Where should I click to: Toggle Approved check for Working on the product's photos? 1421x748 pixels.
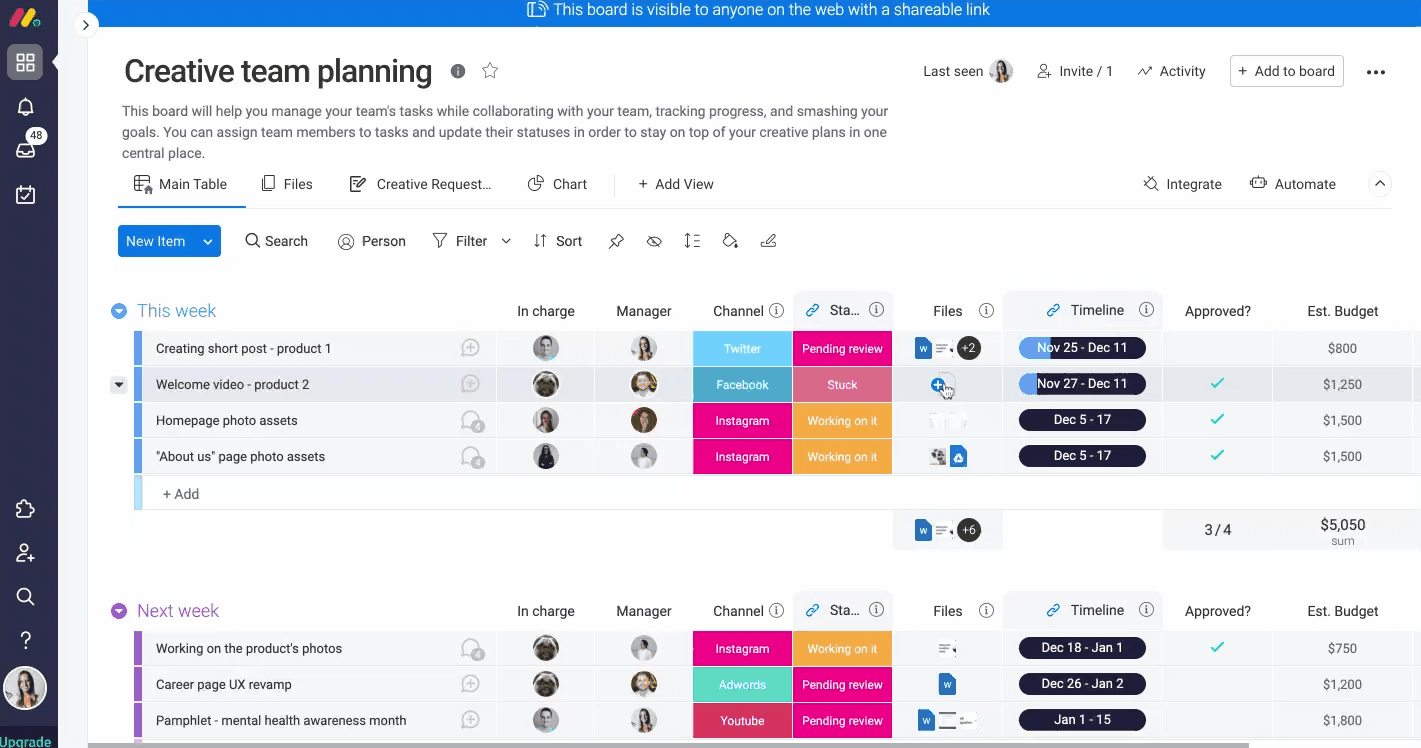point(1217,648)
